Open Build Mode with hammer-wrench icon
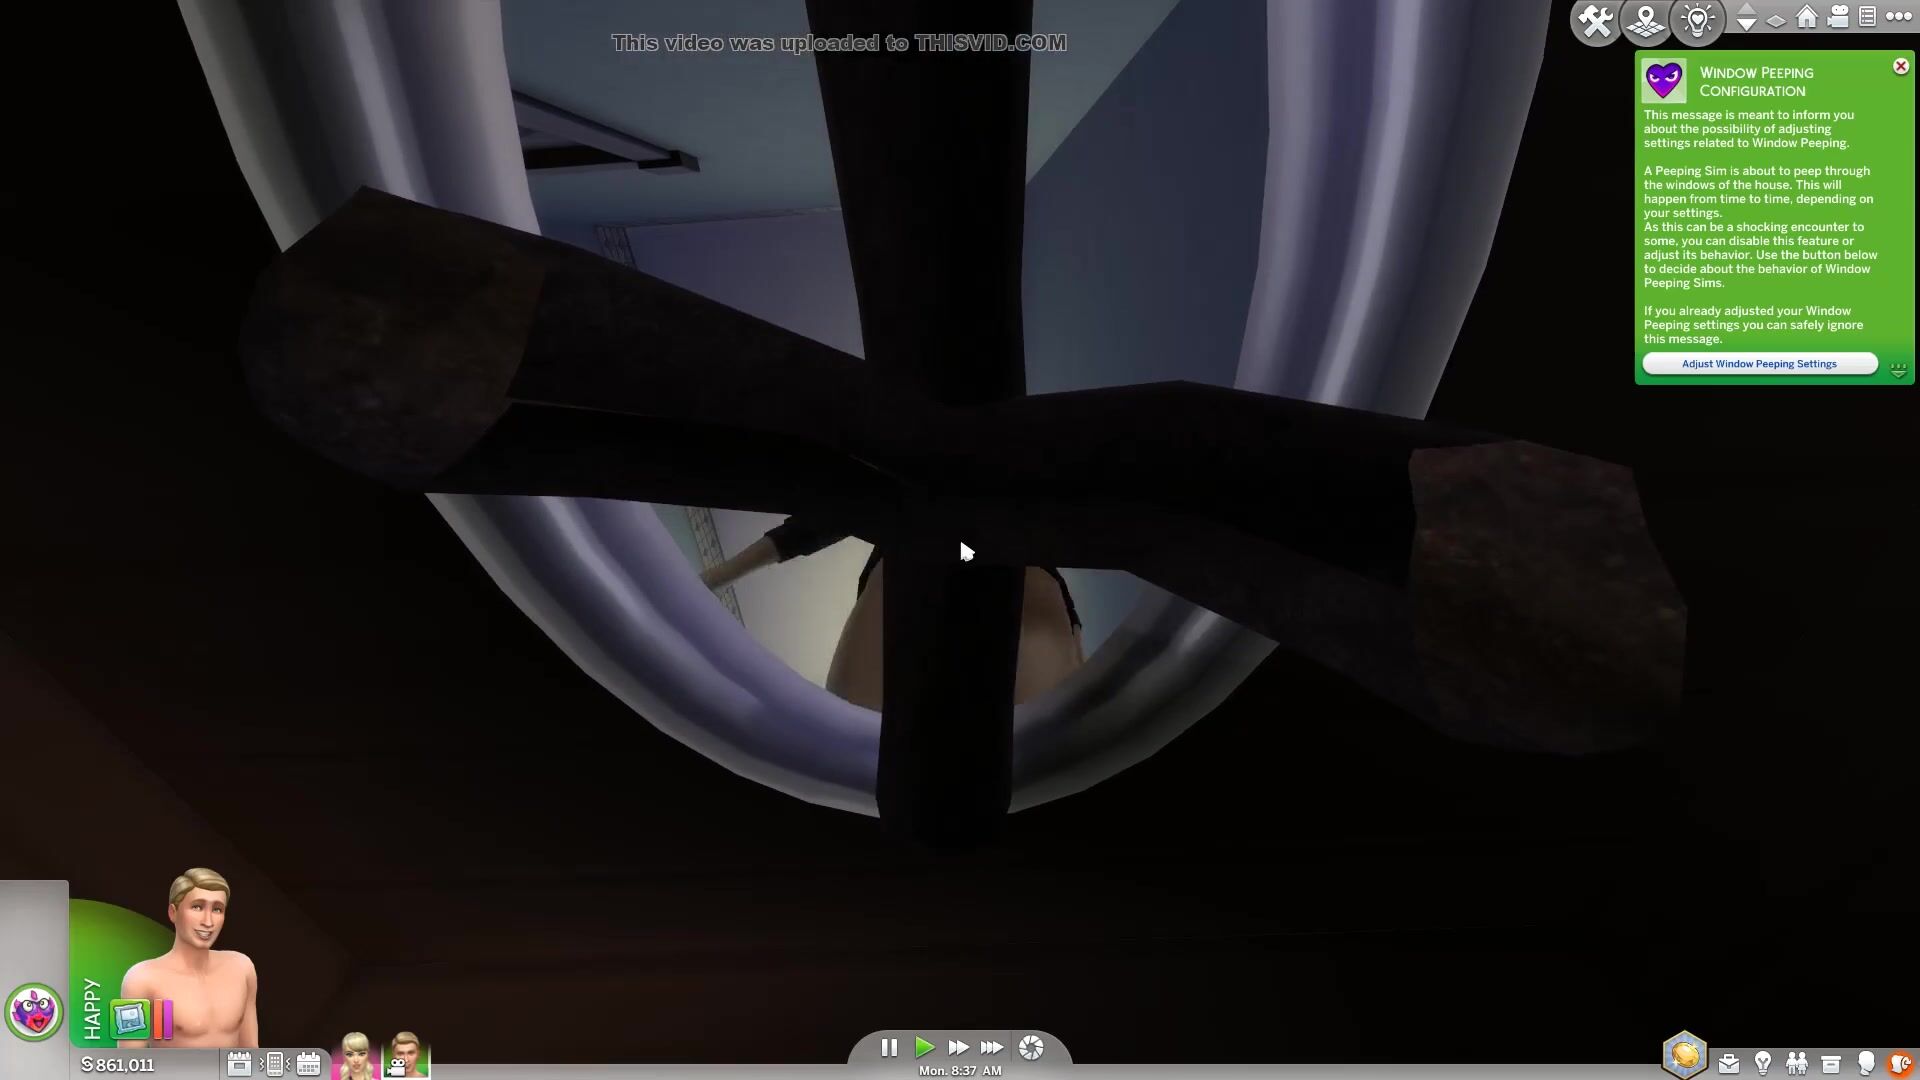 [1596, 21]
